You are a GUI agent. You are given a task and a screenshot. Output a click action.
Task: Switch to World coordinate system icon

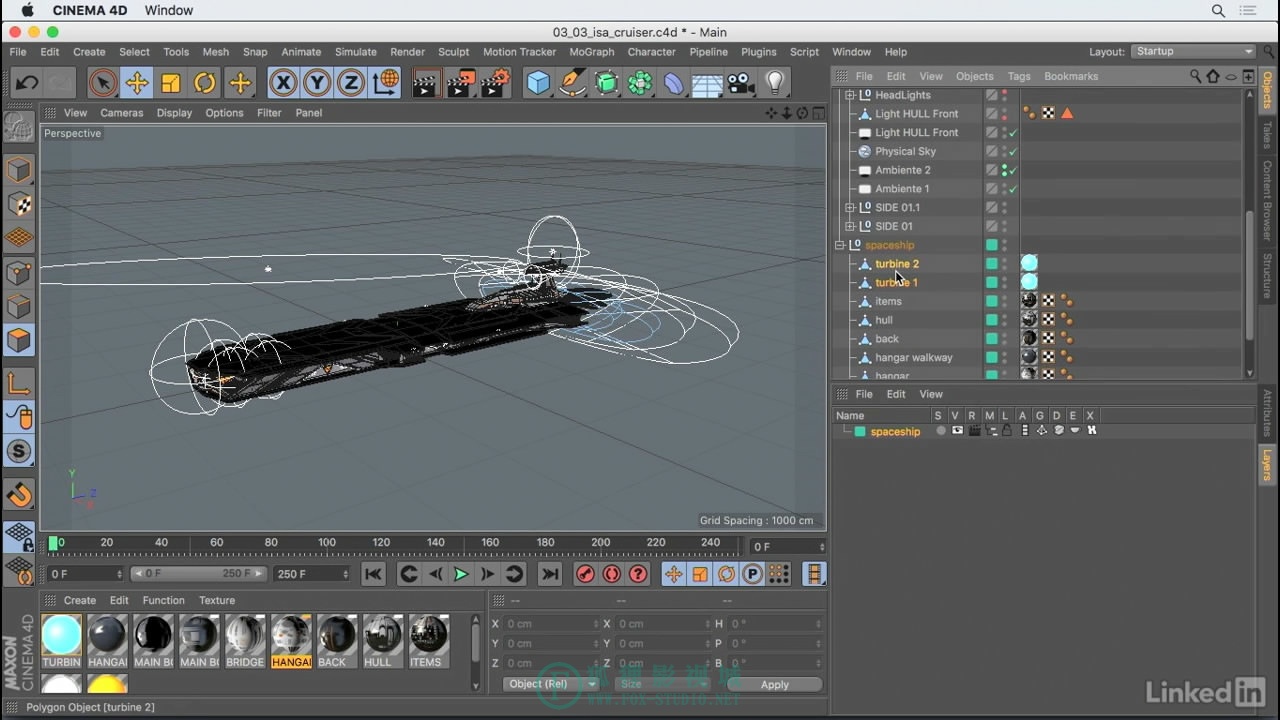coord(385,83)
